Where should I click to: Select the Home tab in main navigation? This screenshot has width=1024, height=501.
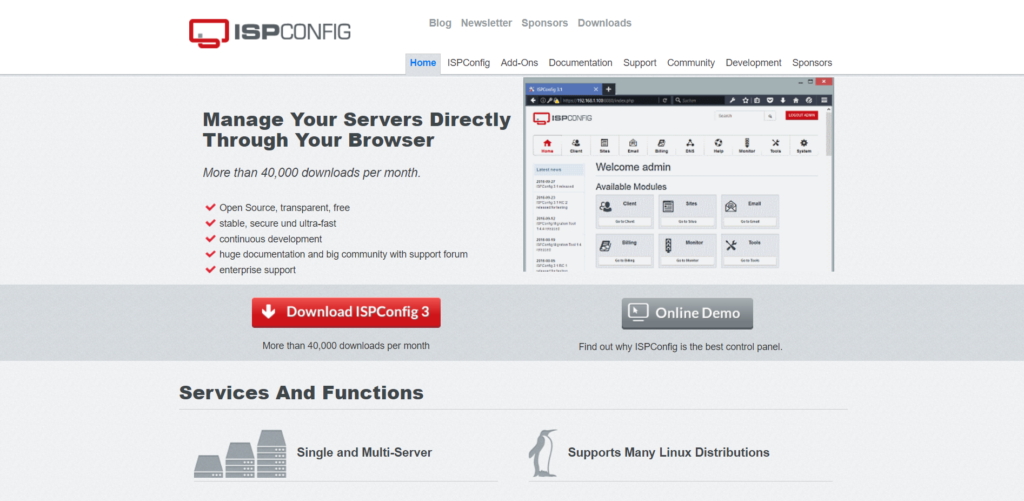(423, 63)
